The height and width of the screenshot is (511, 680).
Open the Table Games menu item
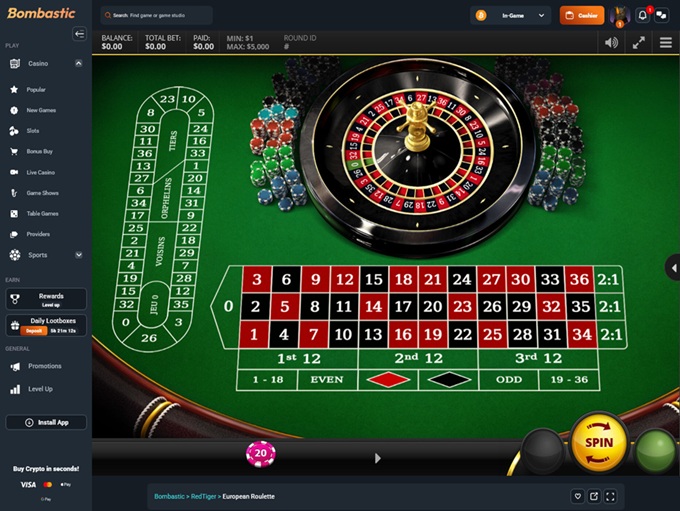pyautogui.click(x=42, y=213)
